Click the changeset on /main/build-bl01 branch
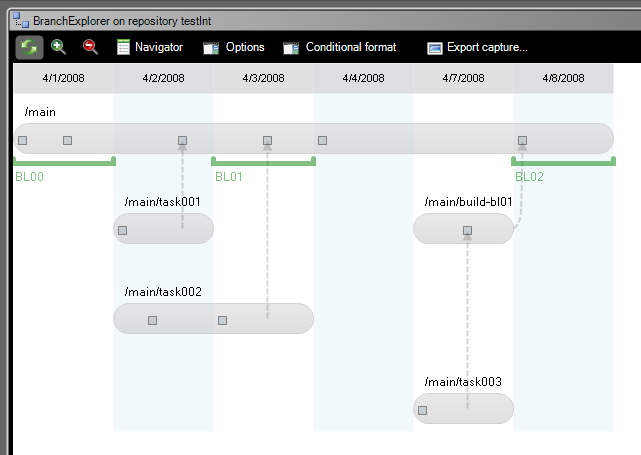The width and height of the screenshot is (641, 455). point(467,231)
